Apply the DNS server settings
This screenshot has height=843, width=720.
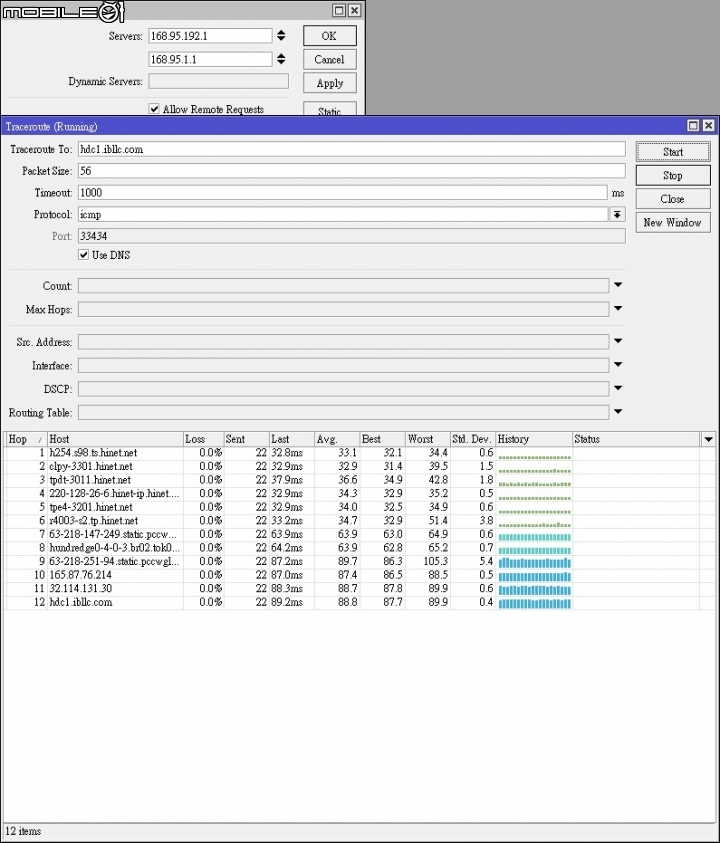click(330, 83)
